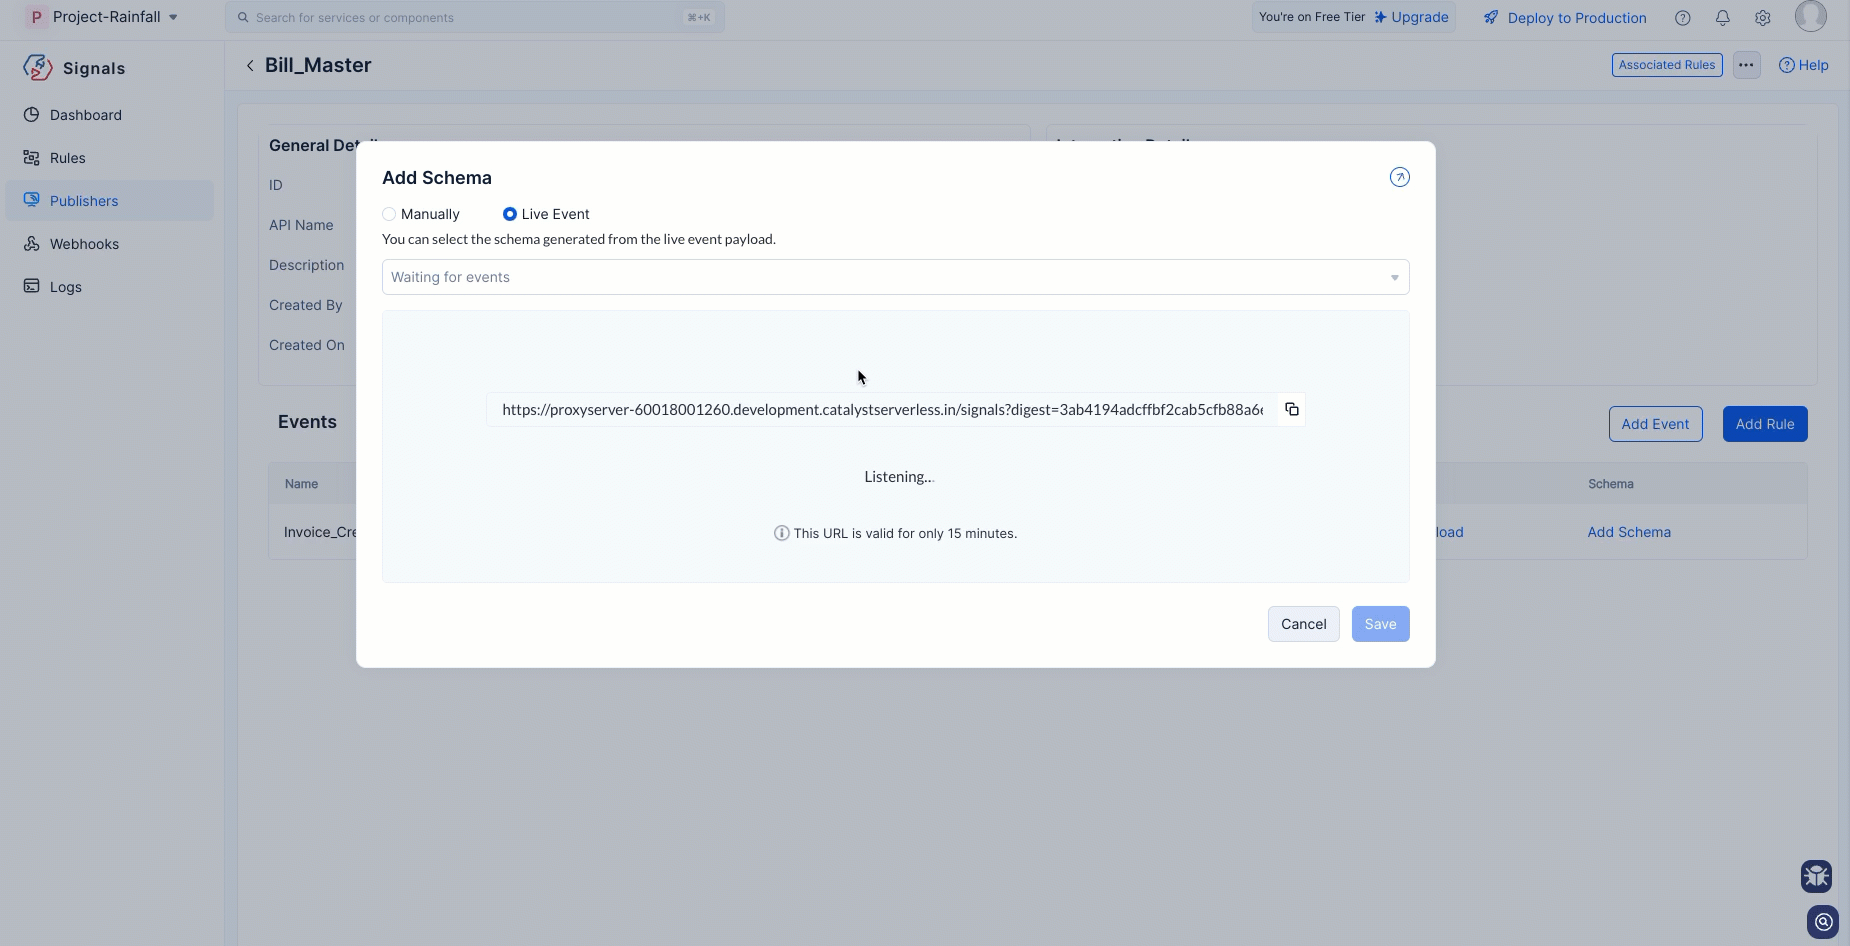Cancel the Add Schema dialog
This screenshot has height=946, width=1850.
(x=1303, y=624)
